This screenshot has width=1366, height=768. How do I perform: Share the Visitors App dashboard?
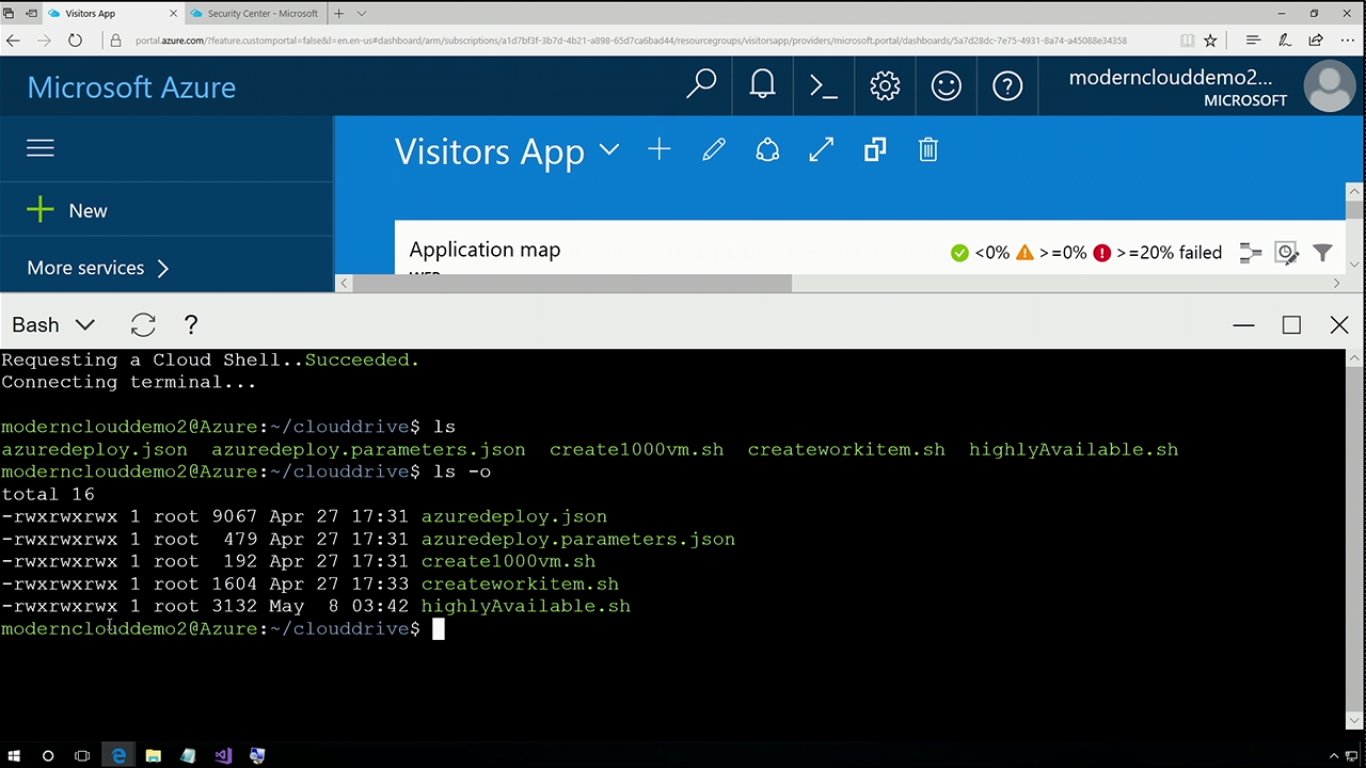(767, 150)
